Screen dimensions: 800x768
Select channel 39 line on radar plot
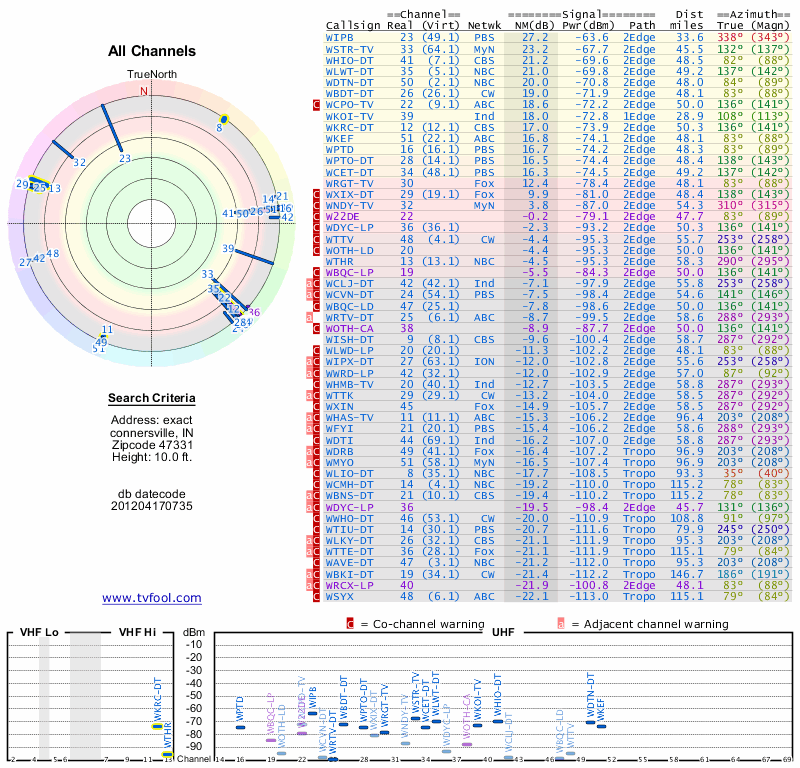254,257
